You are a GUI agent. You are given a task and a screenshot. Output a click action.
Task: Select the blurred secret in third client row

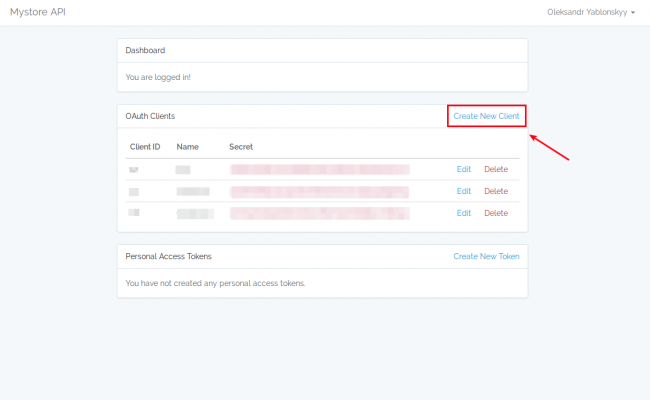[320, 213]
